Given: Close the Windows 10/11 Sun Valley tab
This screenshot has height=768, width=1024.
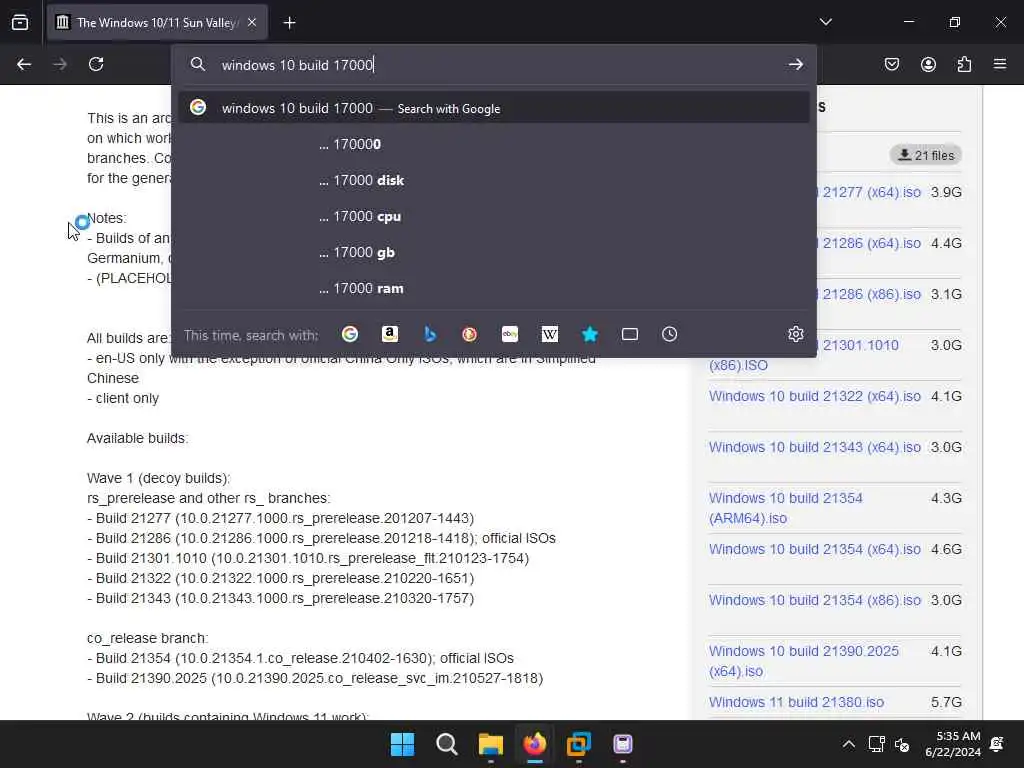Looking at the screenshot, I should click(x=251, y=22).
